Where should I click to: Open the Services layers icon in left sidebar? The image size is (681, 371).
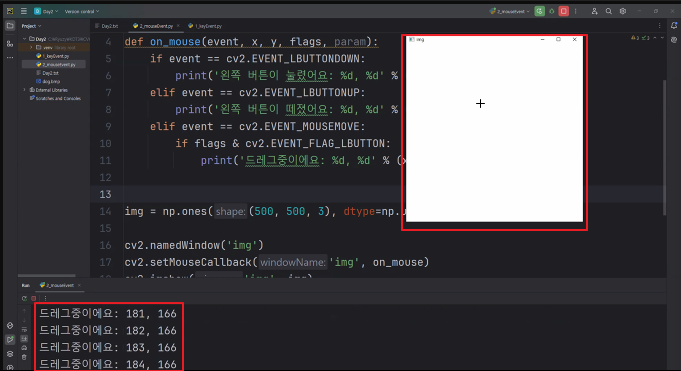[10, 354]
